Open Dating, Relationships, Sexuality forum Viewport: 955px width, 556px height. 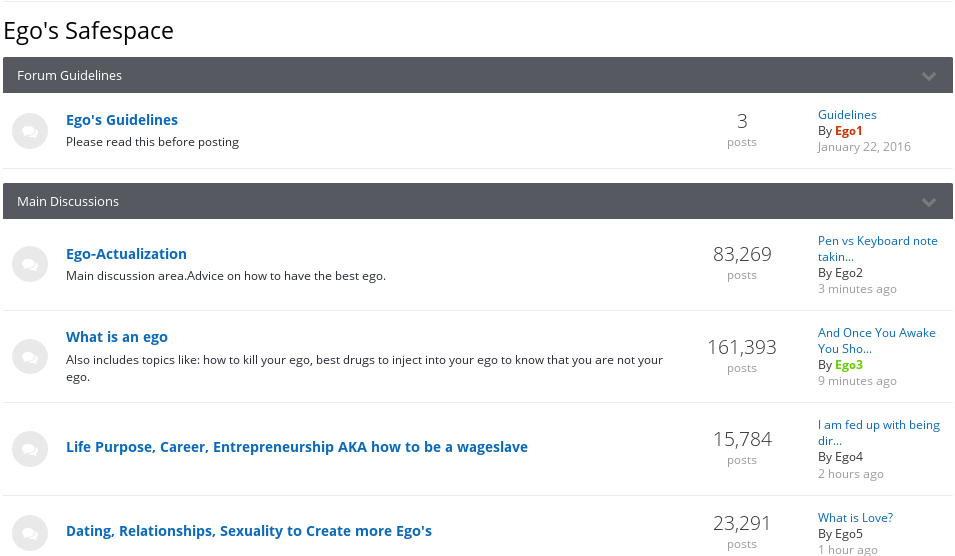249,531
